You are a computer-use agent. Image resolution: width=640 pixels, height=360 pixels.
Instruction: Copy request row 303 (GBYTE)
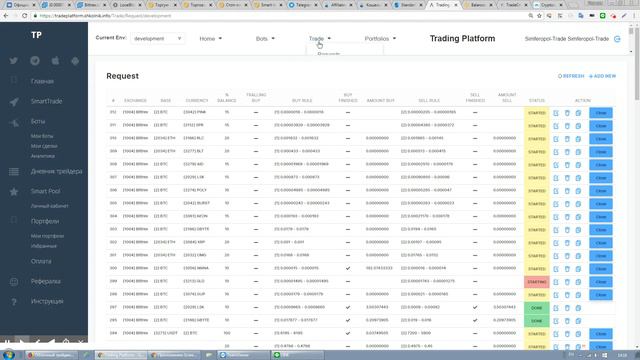(x=578, y=230)
